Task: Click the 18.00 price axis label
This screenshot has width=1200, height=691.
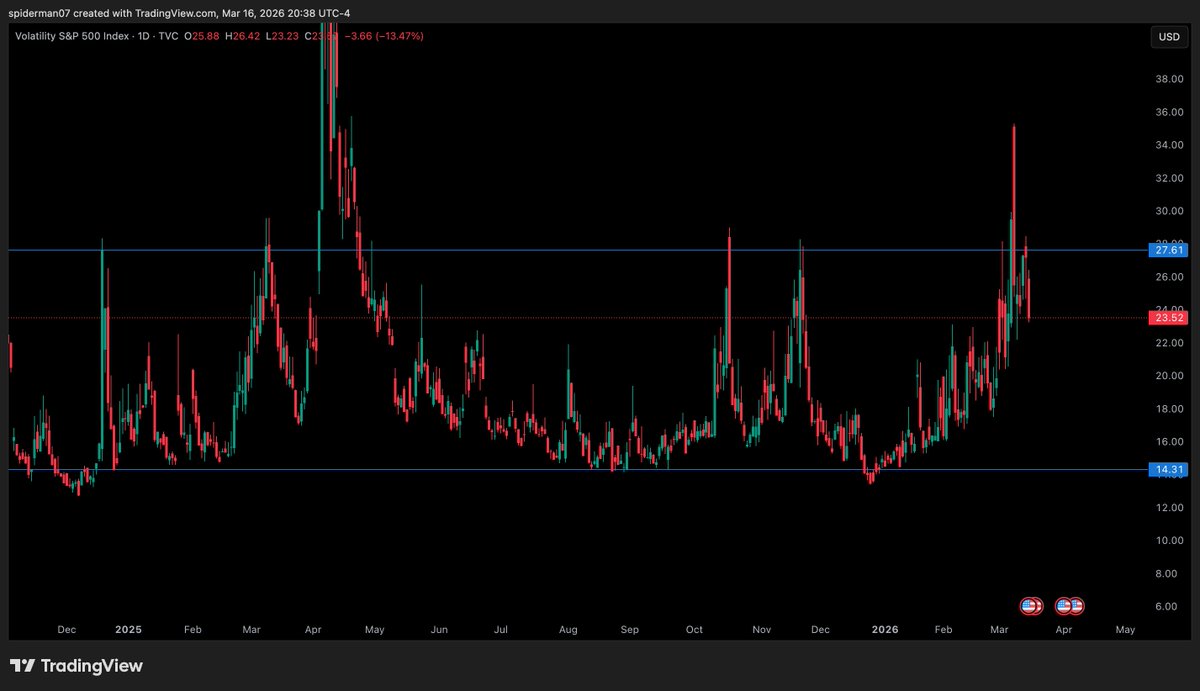Action: pyautogui.click(x=1169, y=409)
